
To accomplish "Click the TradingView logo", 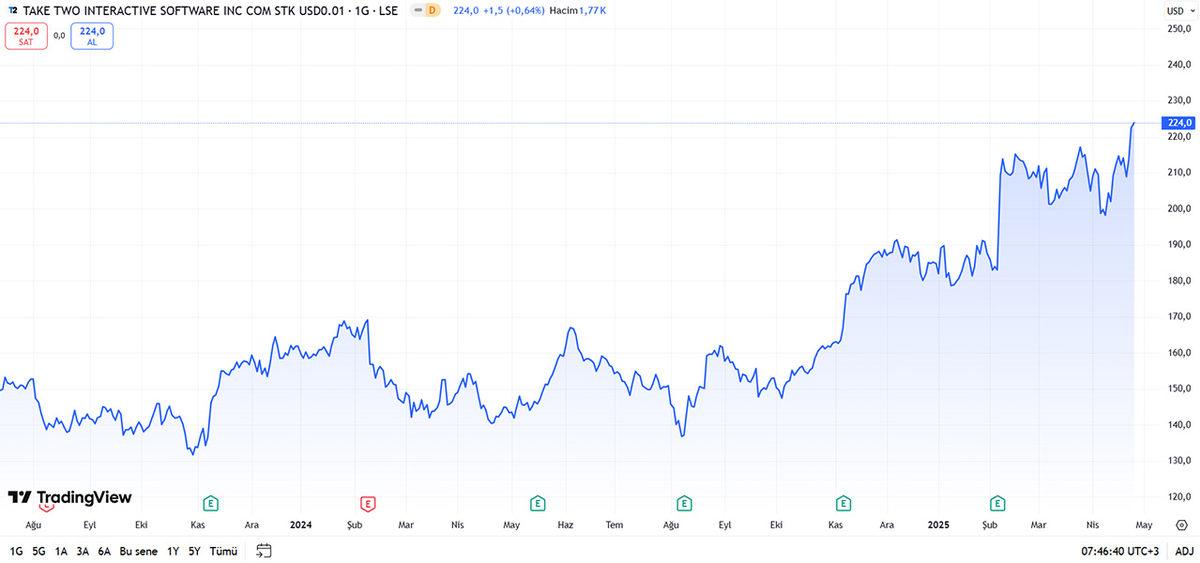I will (70, 498).
